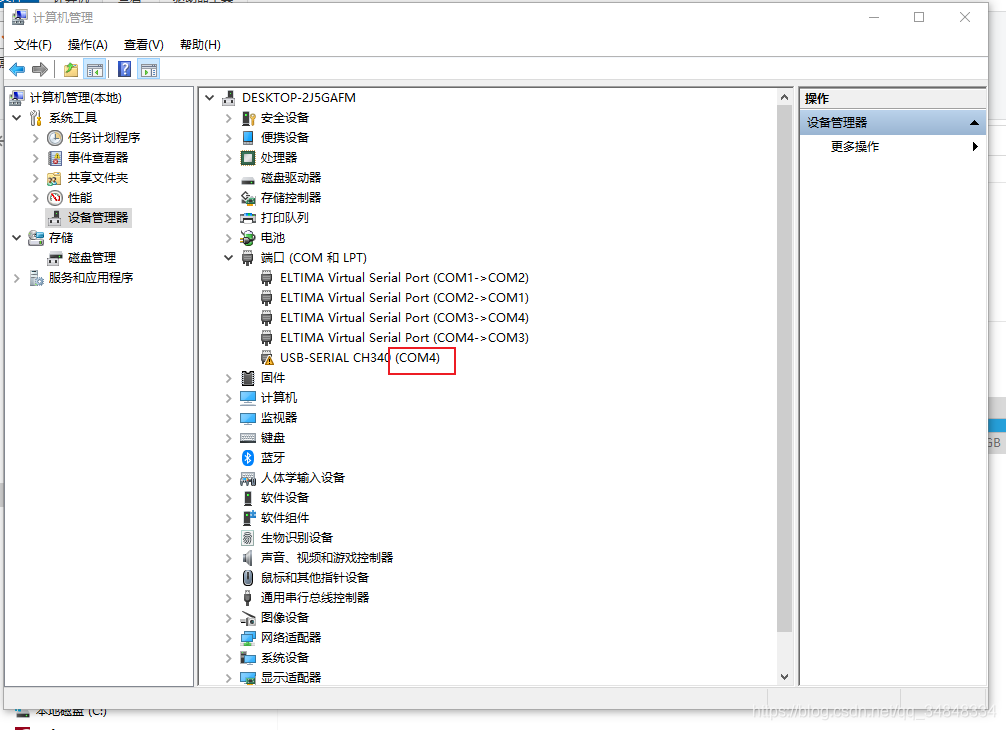Select ELTIMA Virtual Serial Port (COM4->COM3)
Viewport: 1006px width, 730px height.
pyautogui.click(x=404, y=337)
